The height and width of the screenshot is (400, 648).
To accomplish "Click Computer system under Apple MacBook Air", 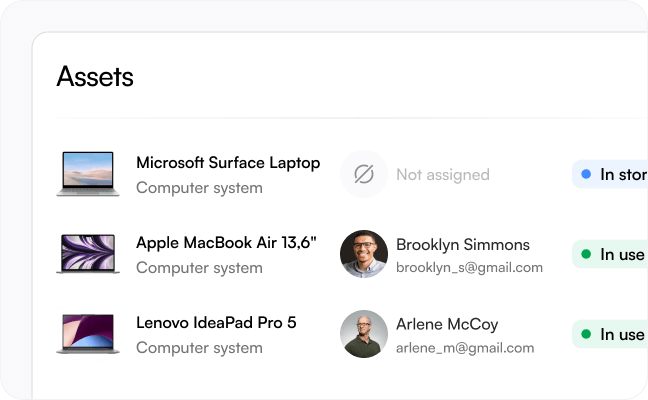I will (200, 268).
